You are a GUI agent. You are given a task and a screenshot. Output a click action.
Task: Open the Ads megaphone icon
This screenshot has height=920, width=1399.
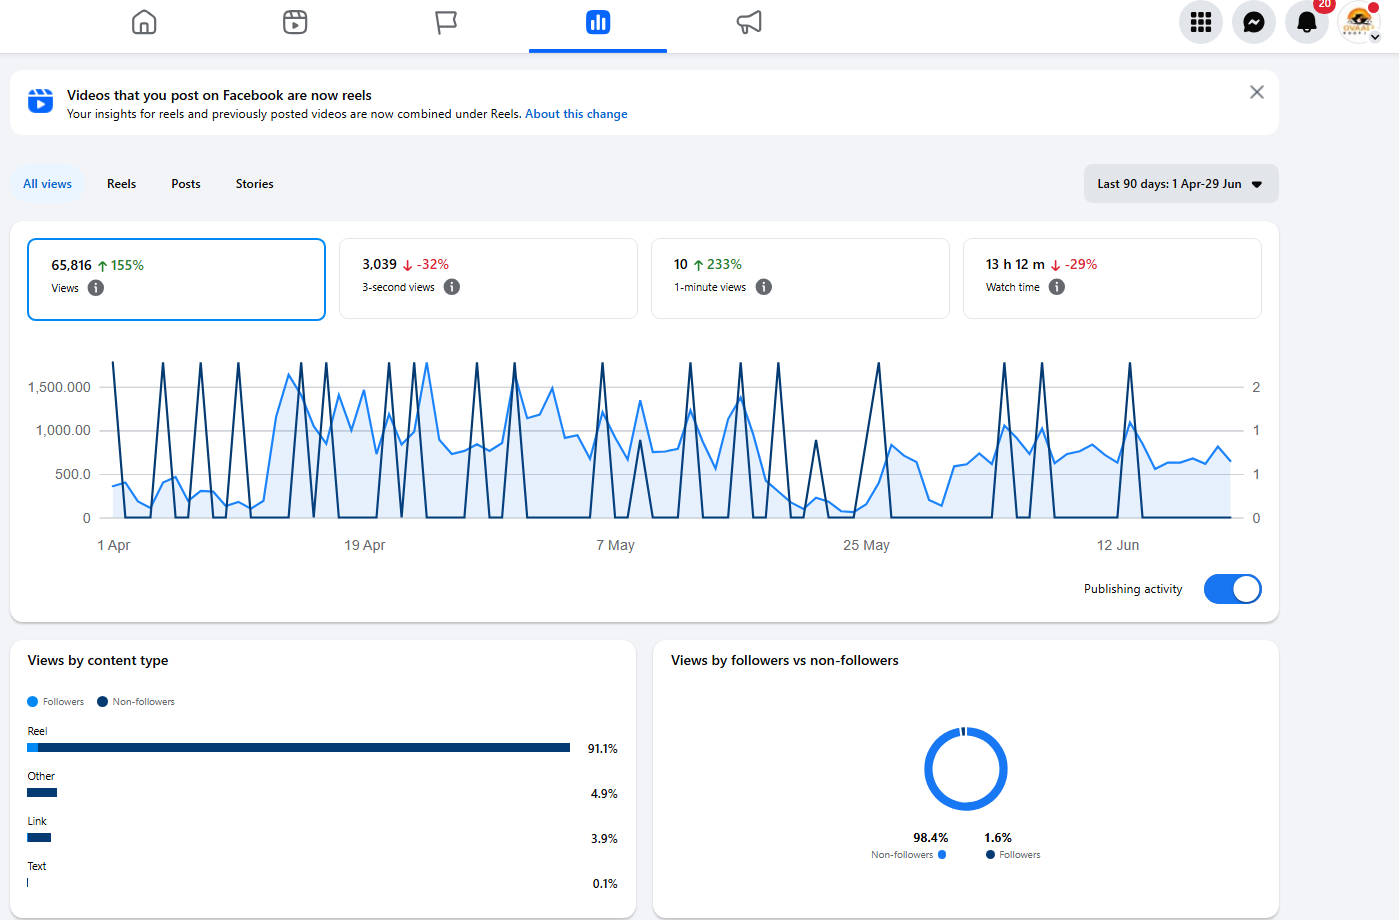click(x=749, y=22)
